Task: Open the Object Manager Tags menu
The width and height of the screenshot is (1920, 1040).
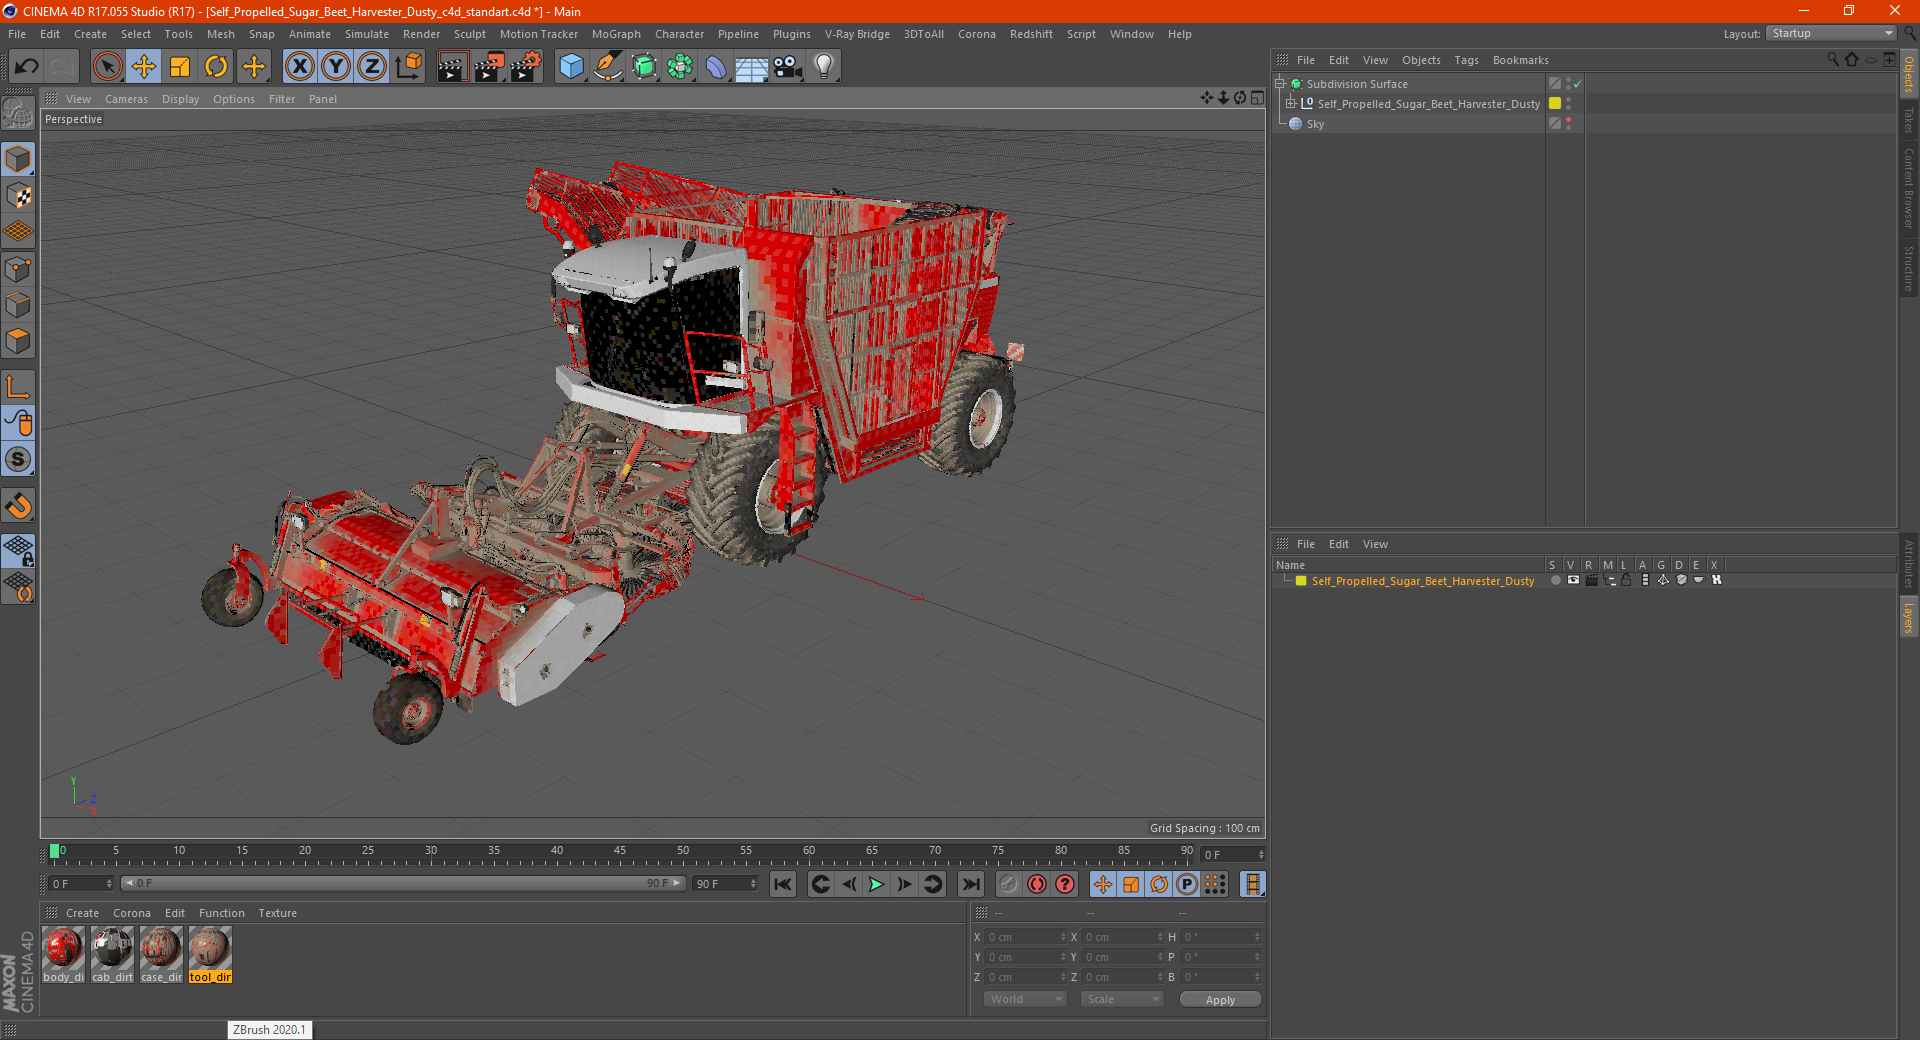Action: (x=1466, y=60)
